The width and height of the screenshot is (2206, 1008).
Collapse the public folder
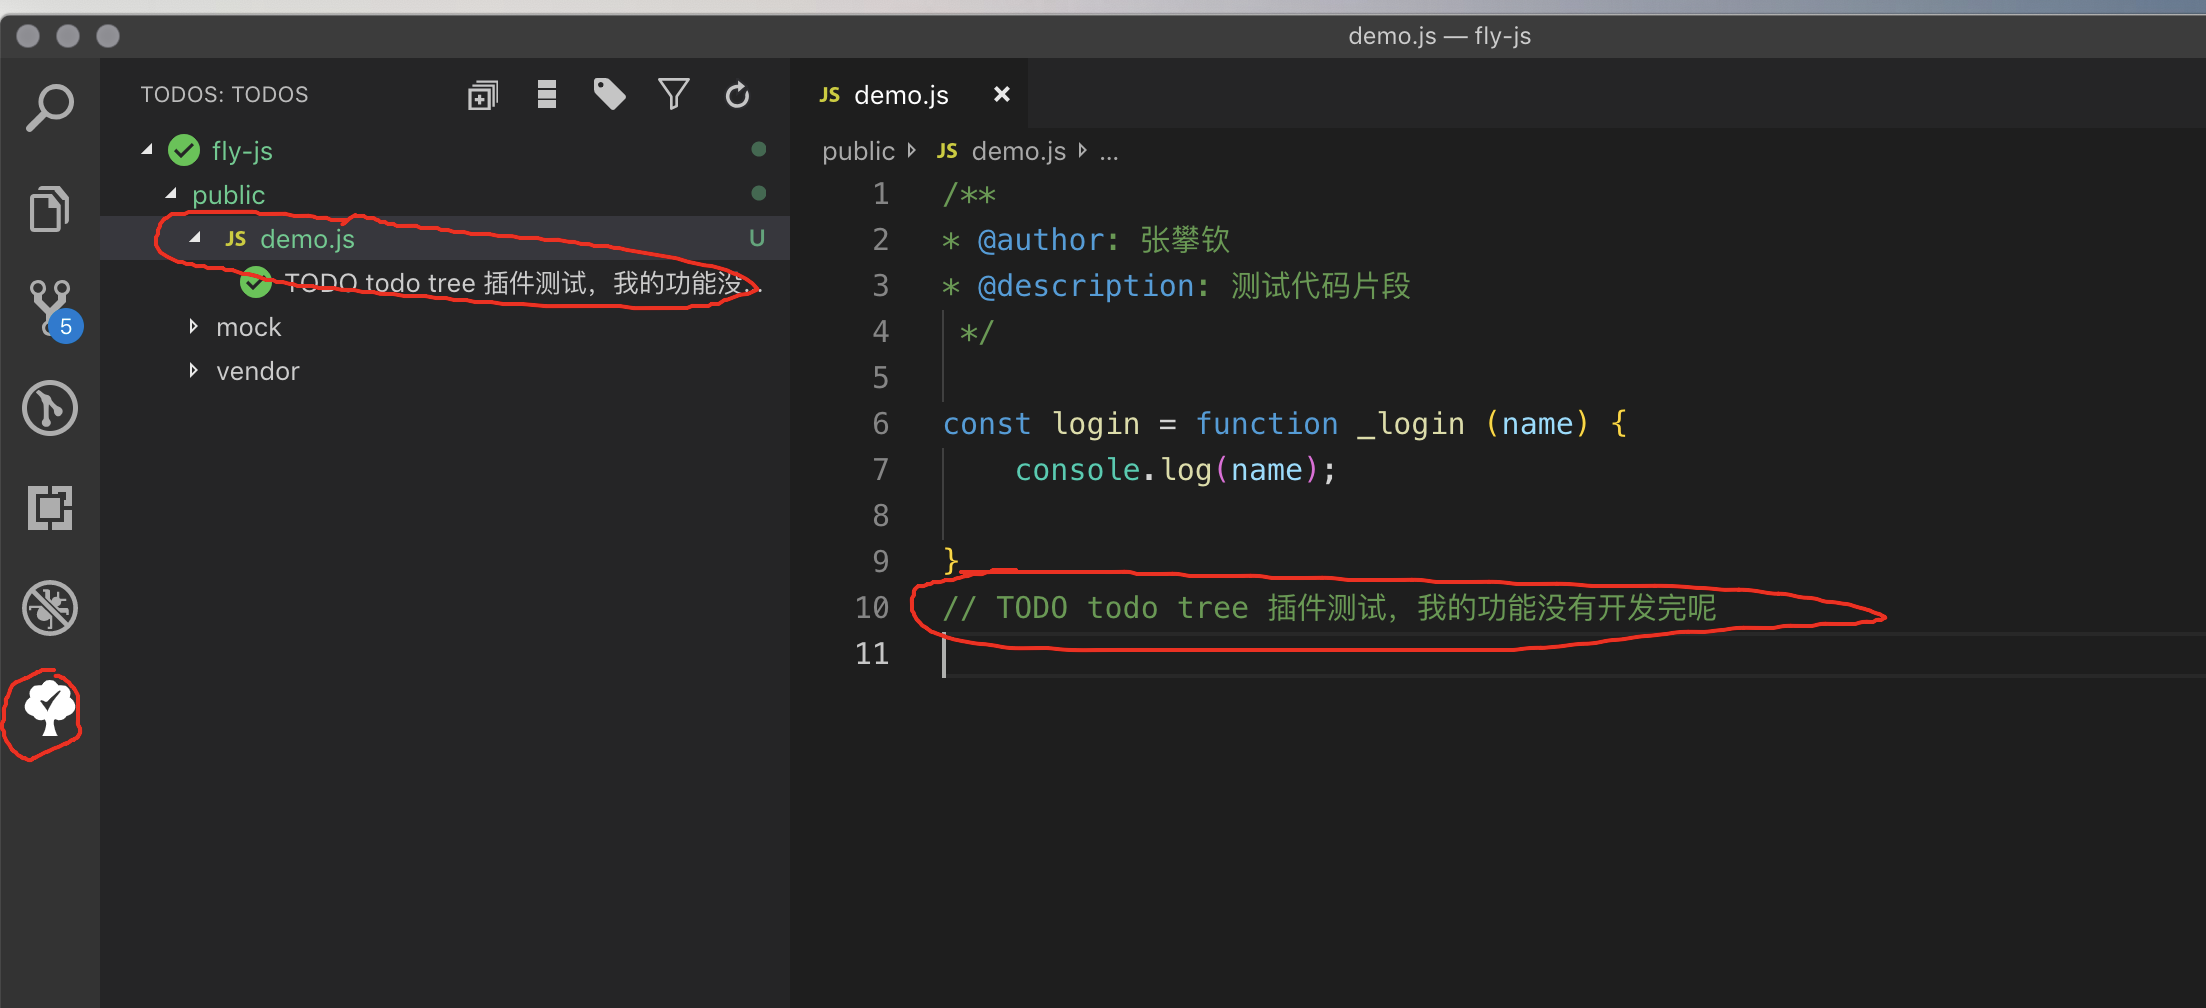click(x=171, y=193)
